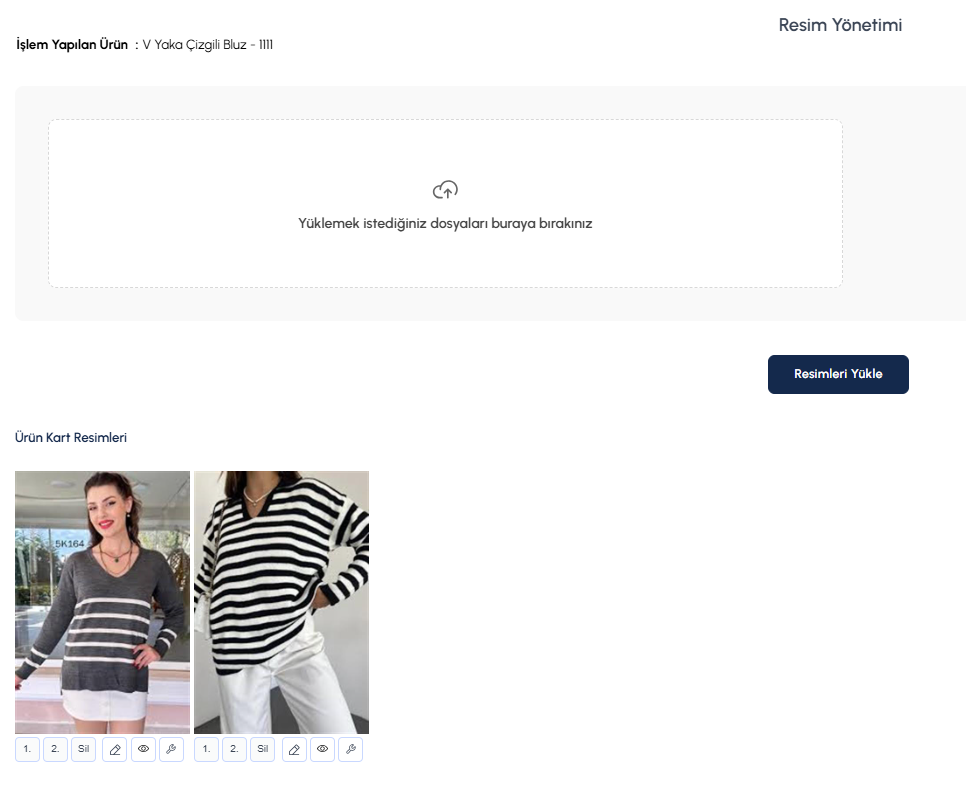
Task: Delete gray sweater image with Sil
Action: 84,749
